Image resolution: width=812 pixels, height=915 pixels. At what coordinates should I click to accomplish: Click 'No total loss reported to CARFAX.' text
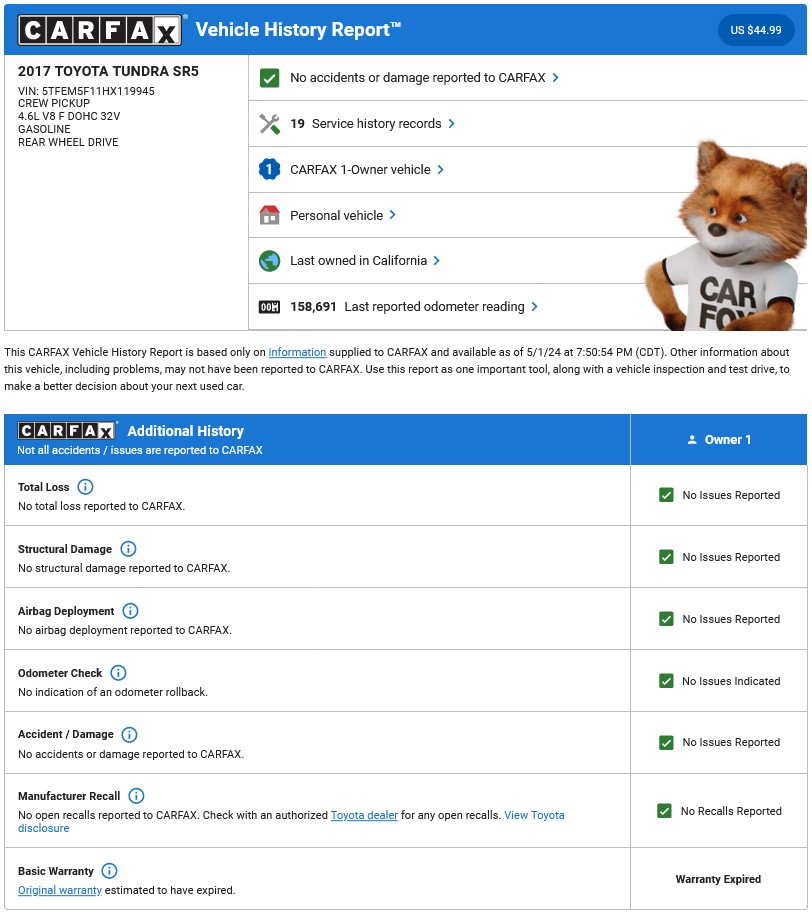[x=102, y=506]
